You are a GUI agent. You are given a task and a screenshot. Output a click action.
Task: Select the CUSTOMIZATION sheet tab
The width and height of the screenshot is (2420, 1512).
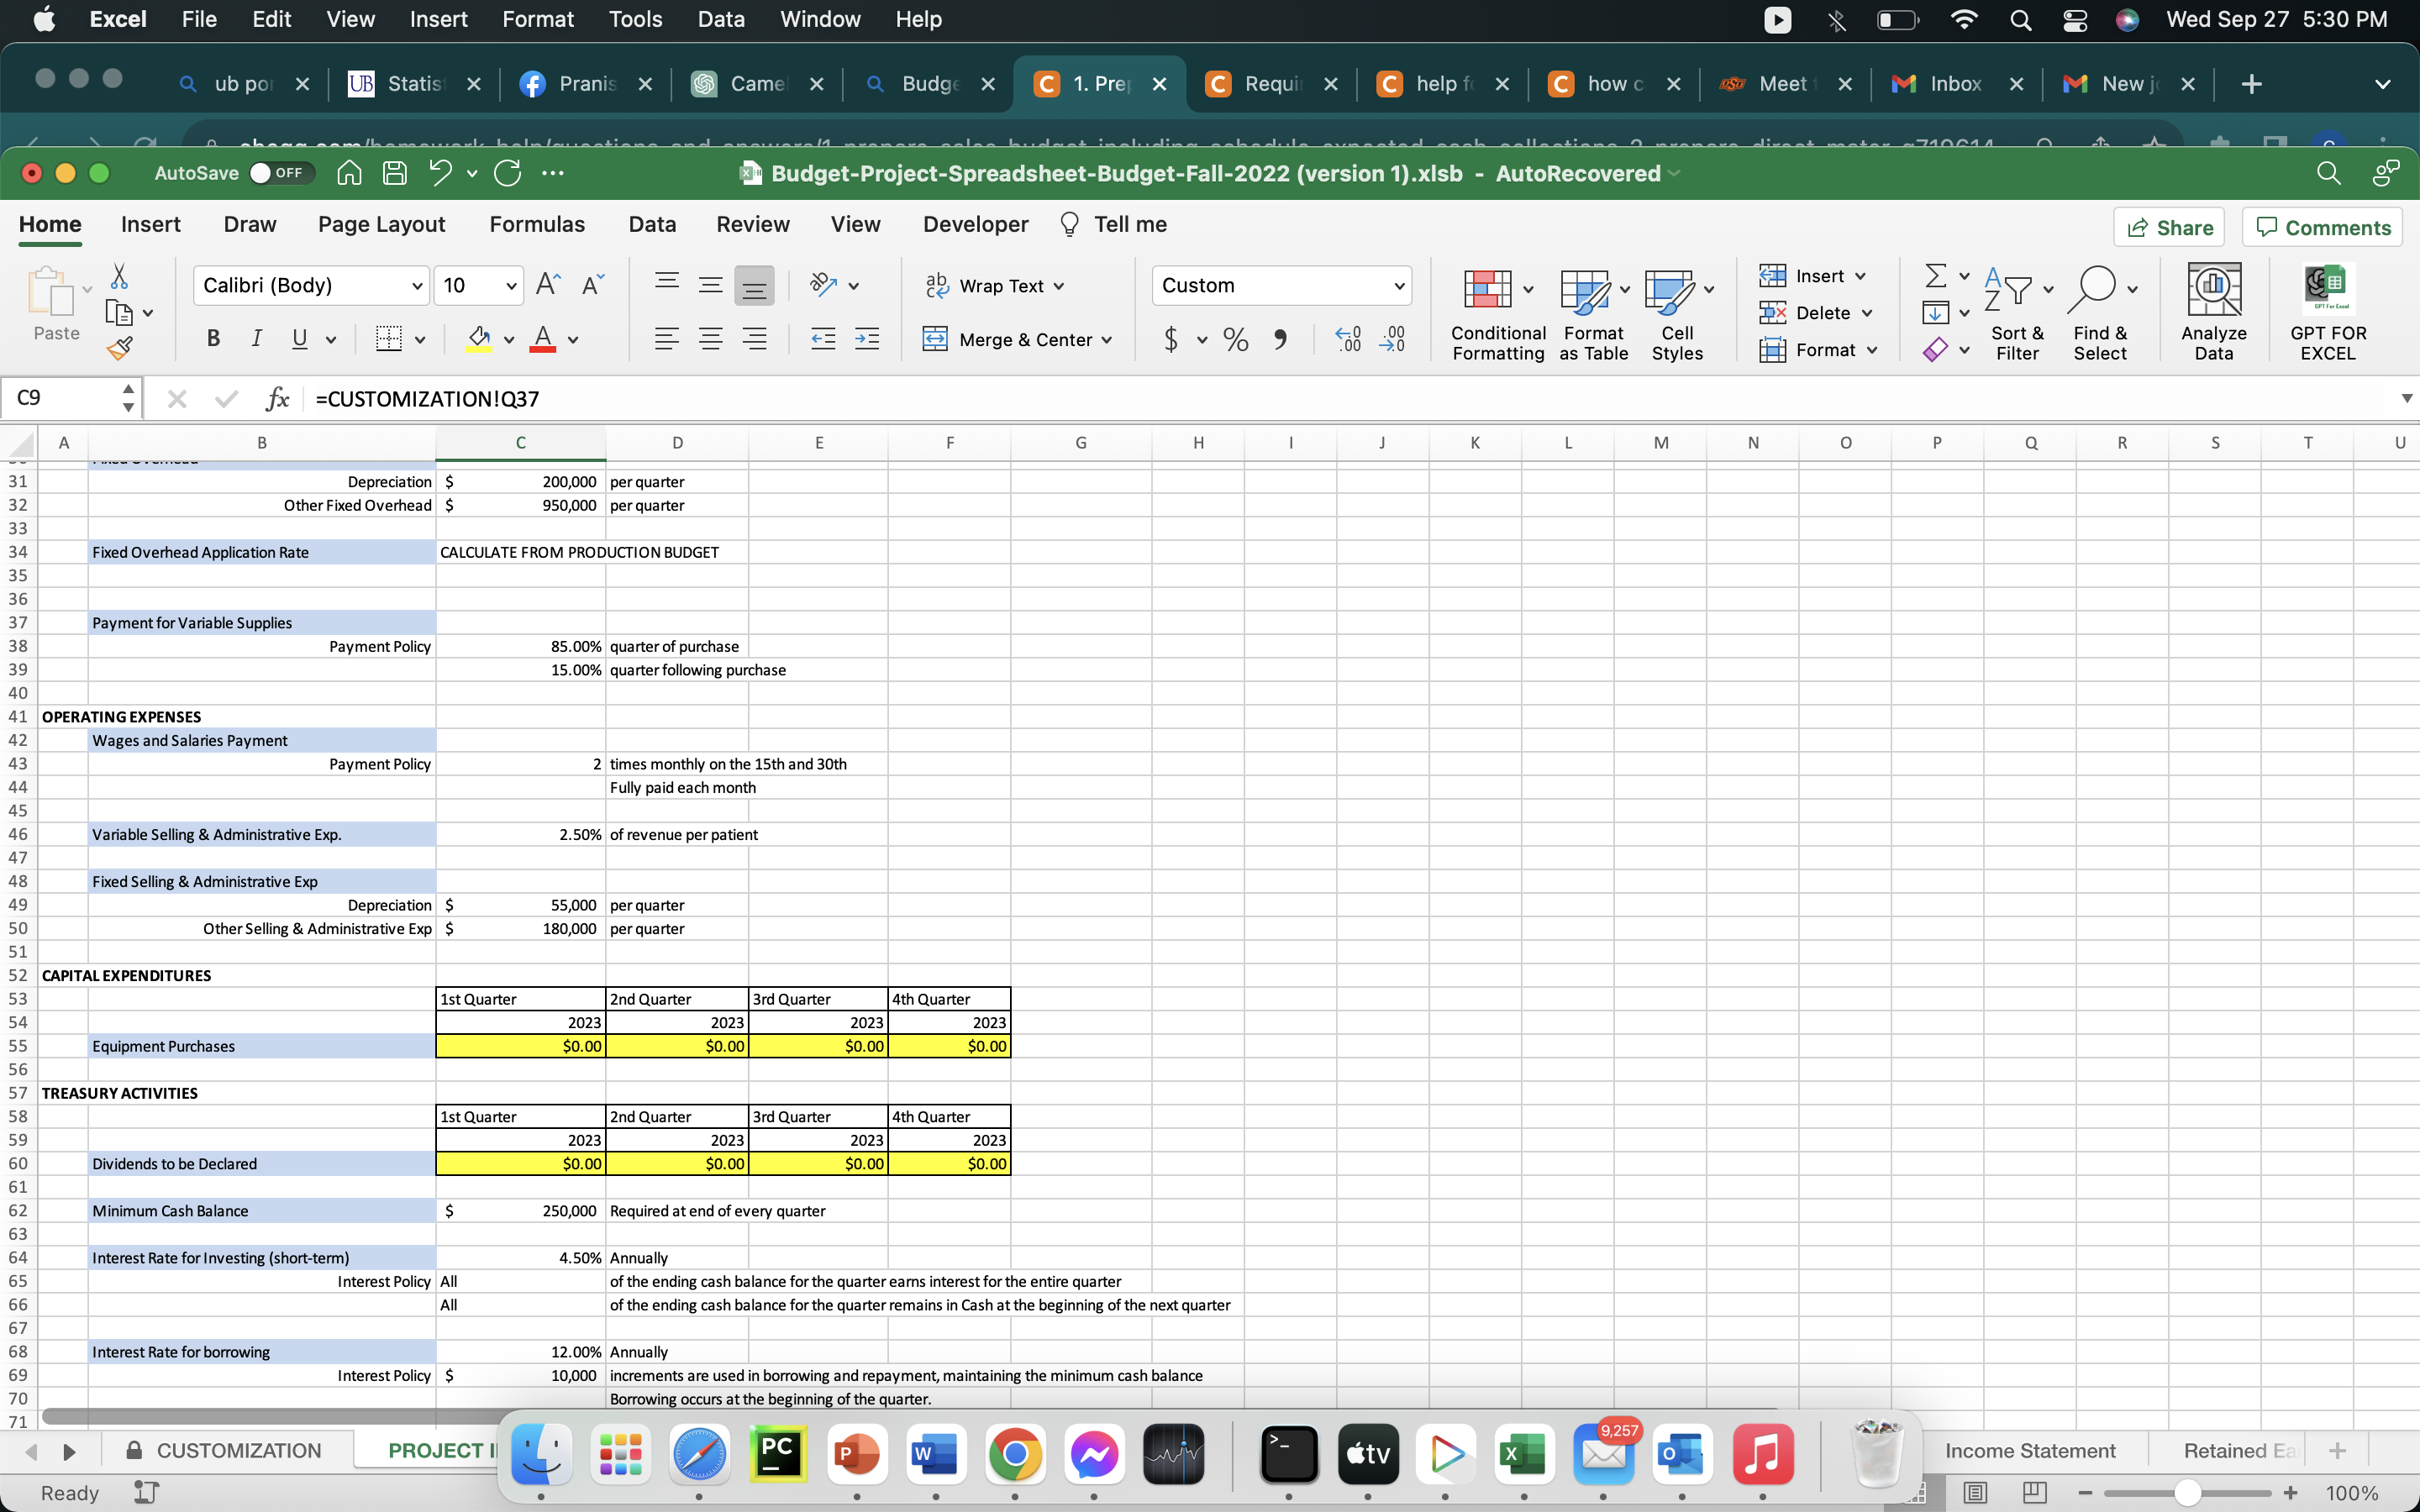[239, 1449]
